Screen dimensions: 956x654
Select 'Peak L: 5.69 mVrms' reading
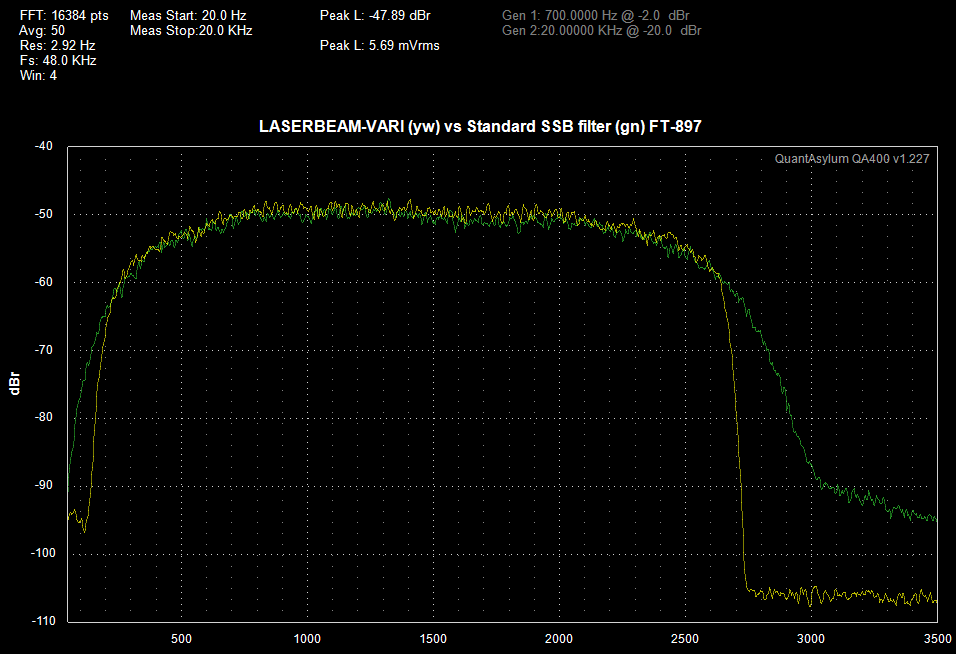click(379, 46)
